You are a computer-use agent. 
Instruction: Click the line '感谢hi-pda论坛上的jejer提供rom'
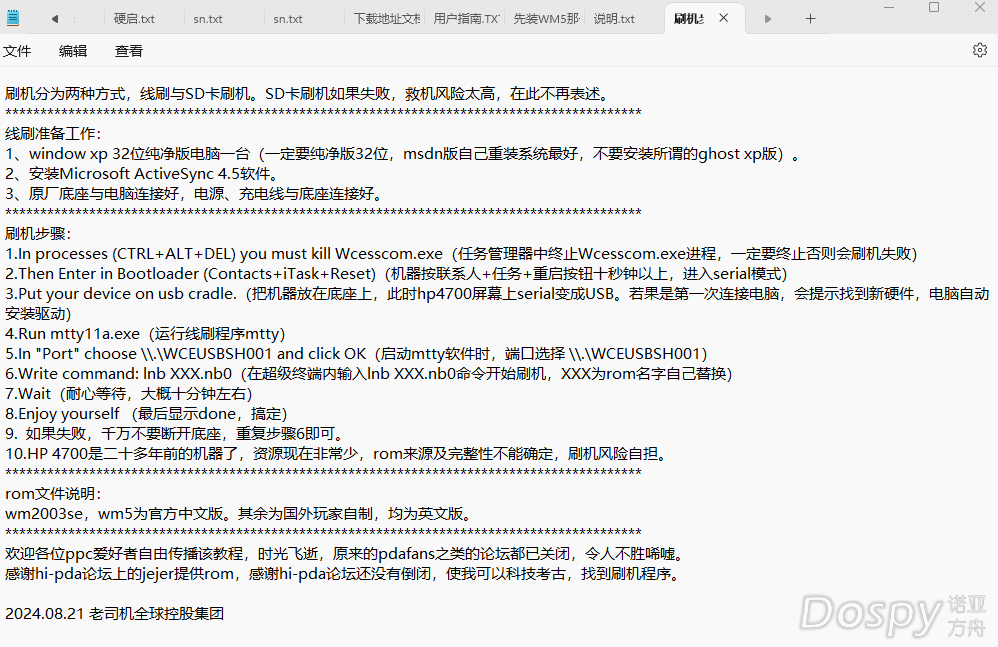344,574
